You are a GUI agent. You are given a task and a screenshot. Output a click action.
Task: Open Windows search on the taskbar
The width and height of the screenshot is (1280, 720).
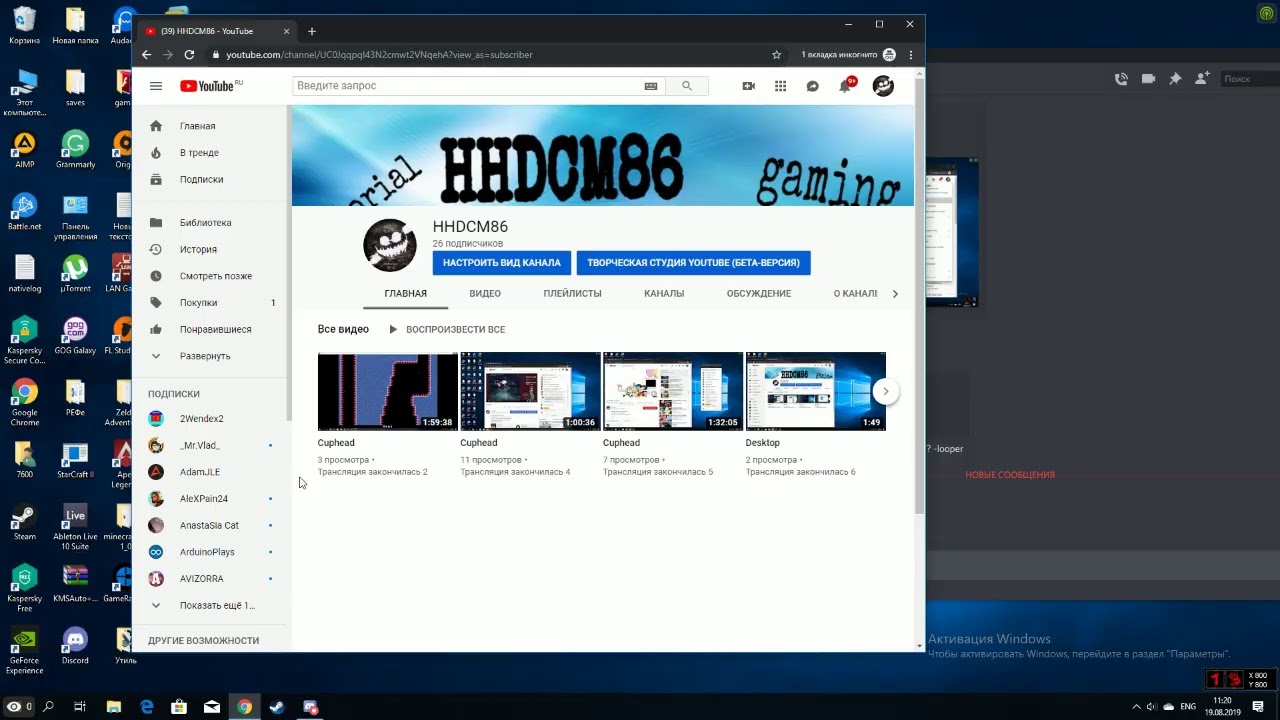click(x=47, y=707)
